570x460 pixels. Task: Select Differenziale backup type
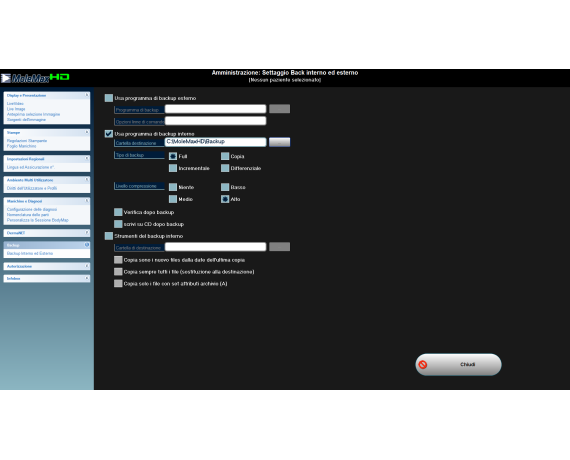[x=225, y=168]
